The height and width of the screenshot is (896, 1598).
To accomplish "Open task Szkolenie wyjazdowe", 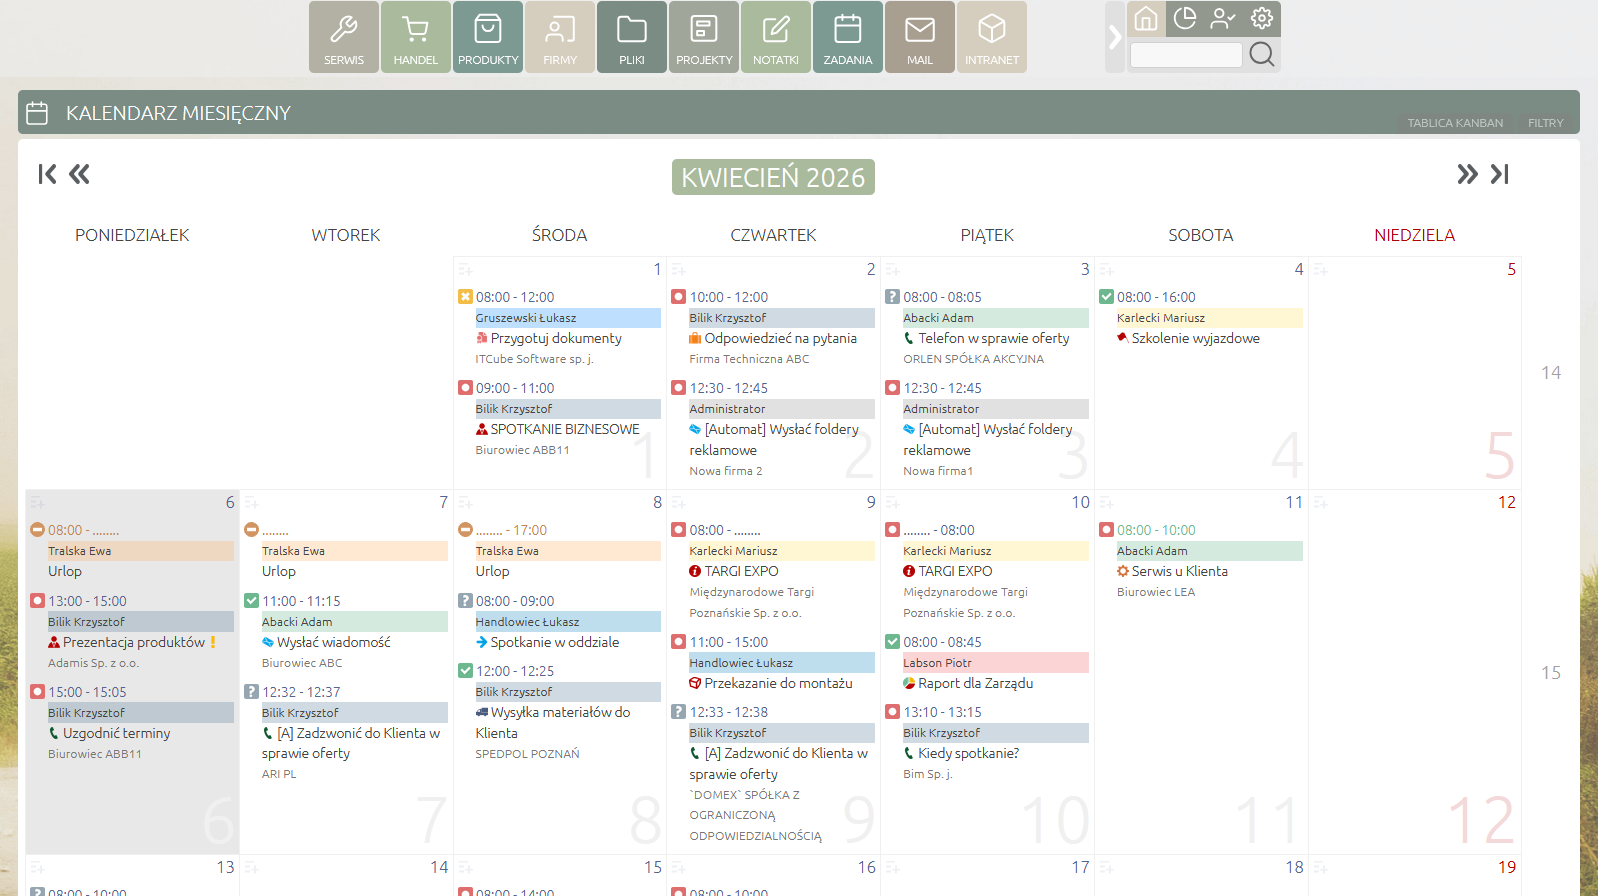I will 1196,338.
